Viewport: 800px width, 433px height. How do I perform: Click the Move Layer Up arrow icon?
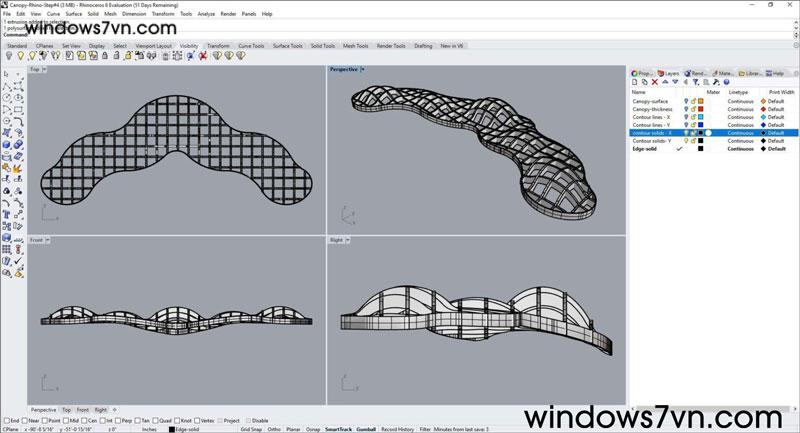click(667, 82)
